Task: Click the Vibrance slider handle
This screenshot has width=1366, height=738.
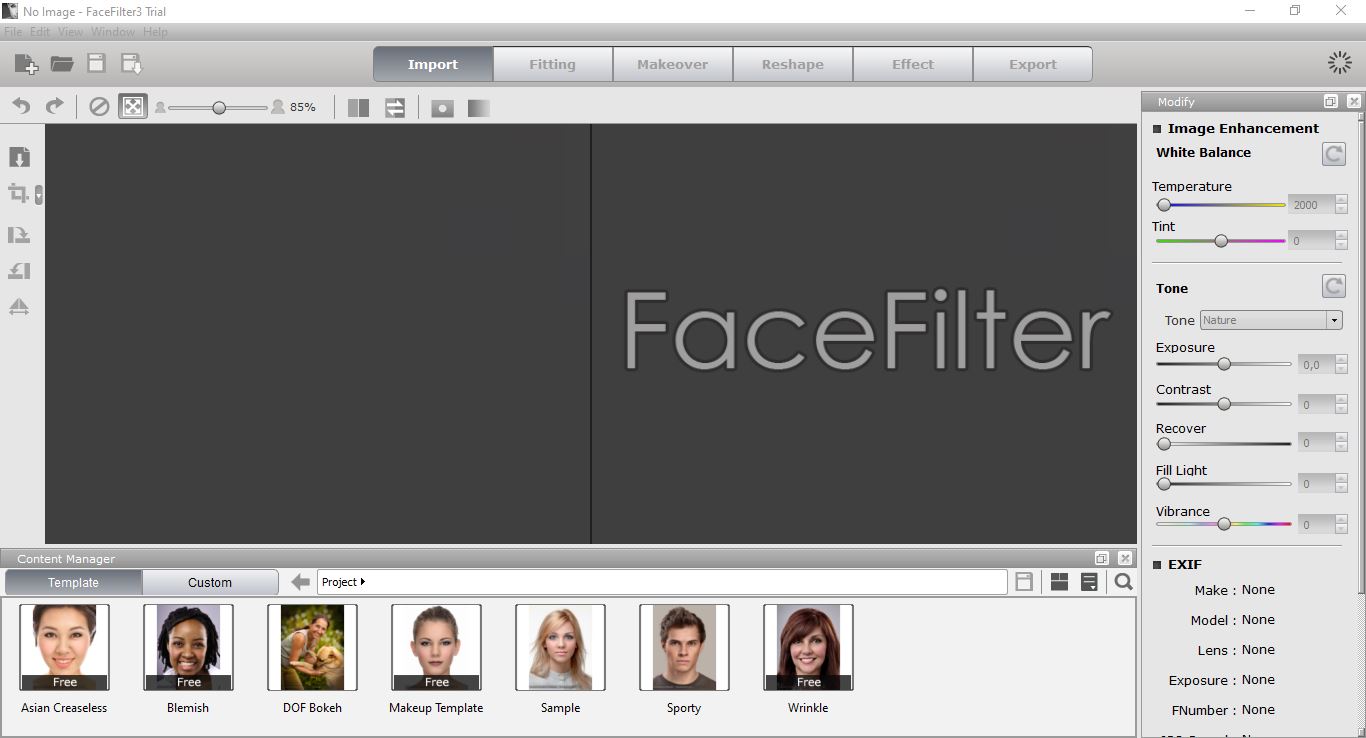Action: point(1224,524)
